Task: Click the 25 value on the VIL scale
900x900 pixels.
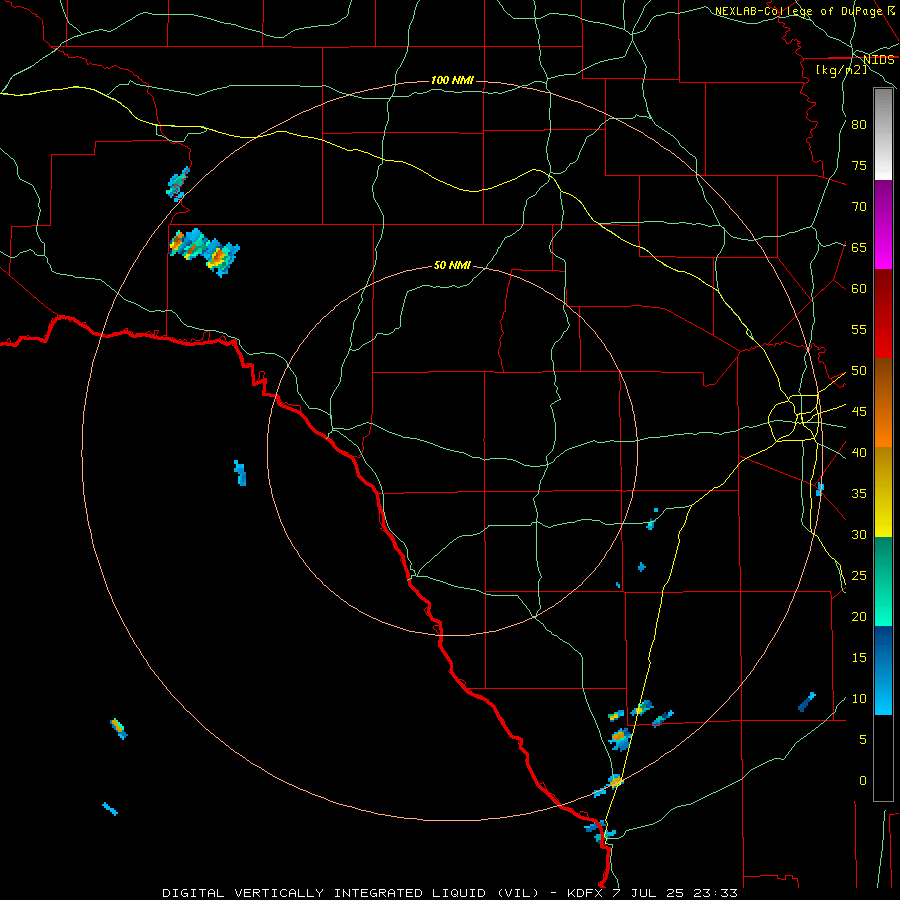Action: point(859,576)
